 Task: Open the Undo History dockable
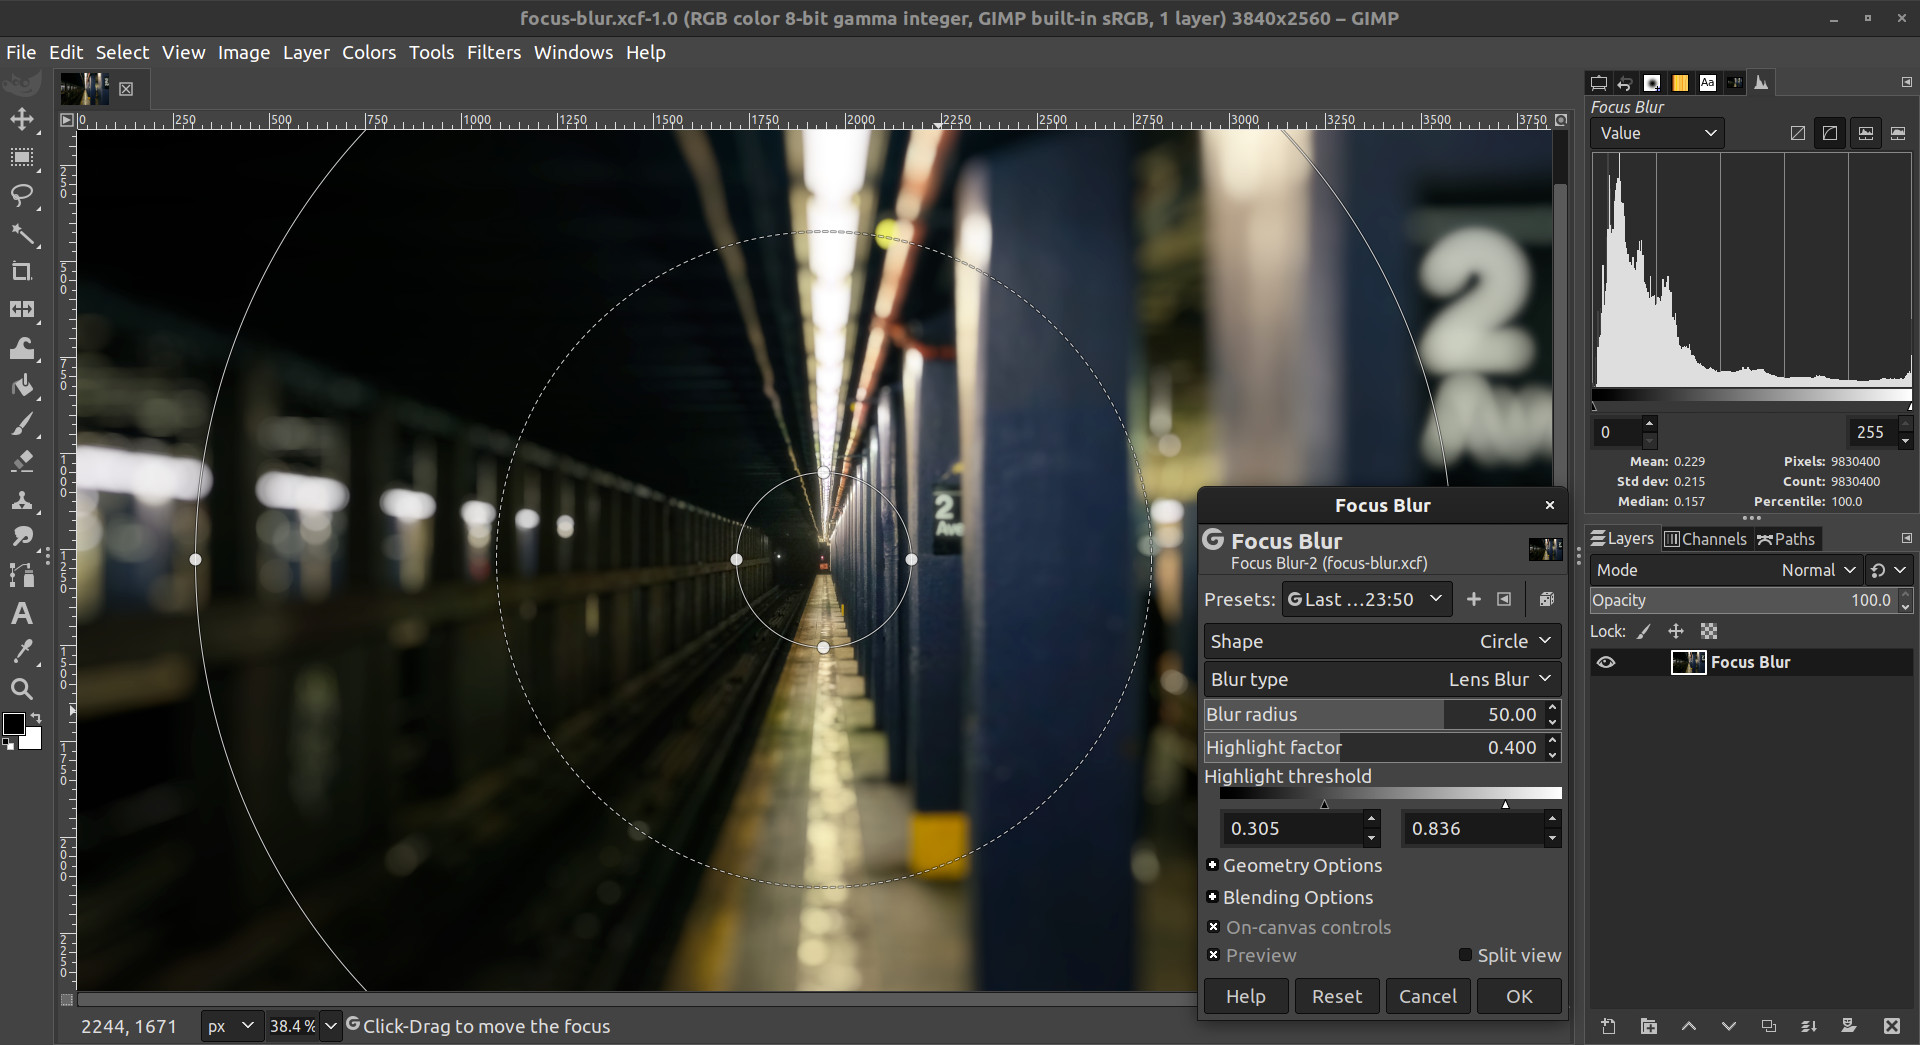pos(1625,83)
